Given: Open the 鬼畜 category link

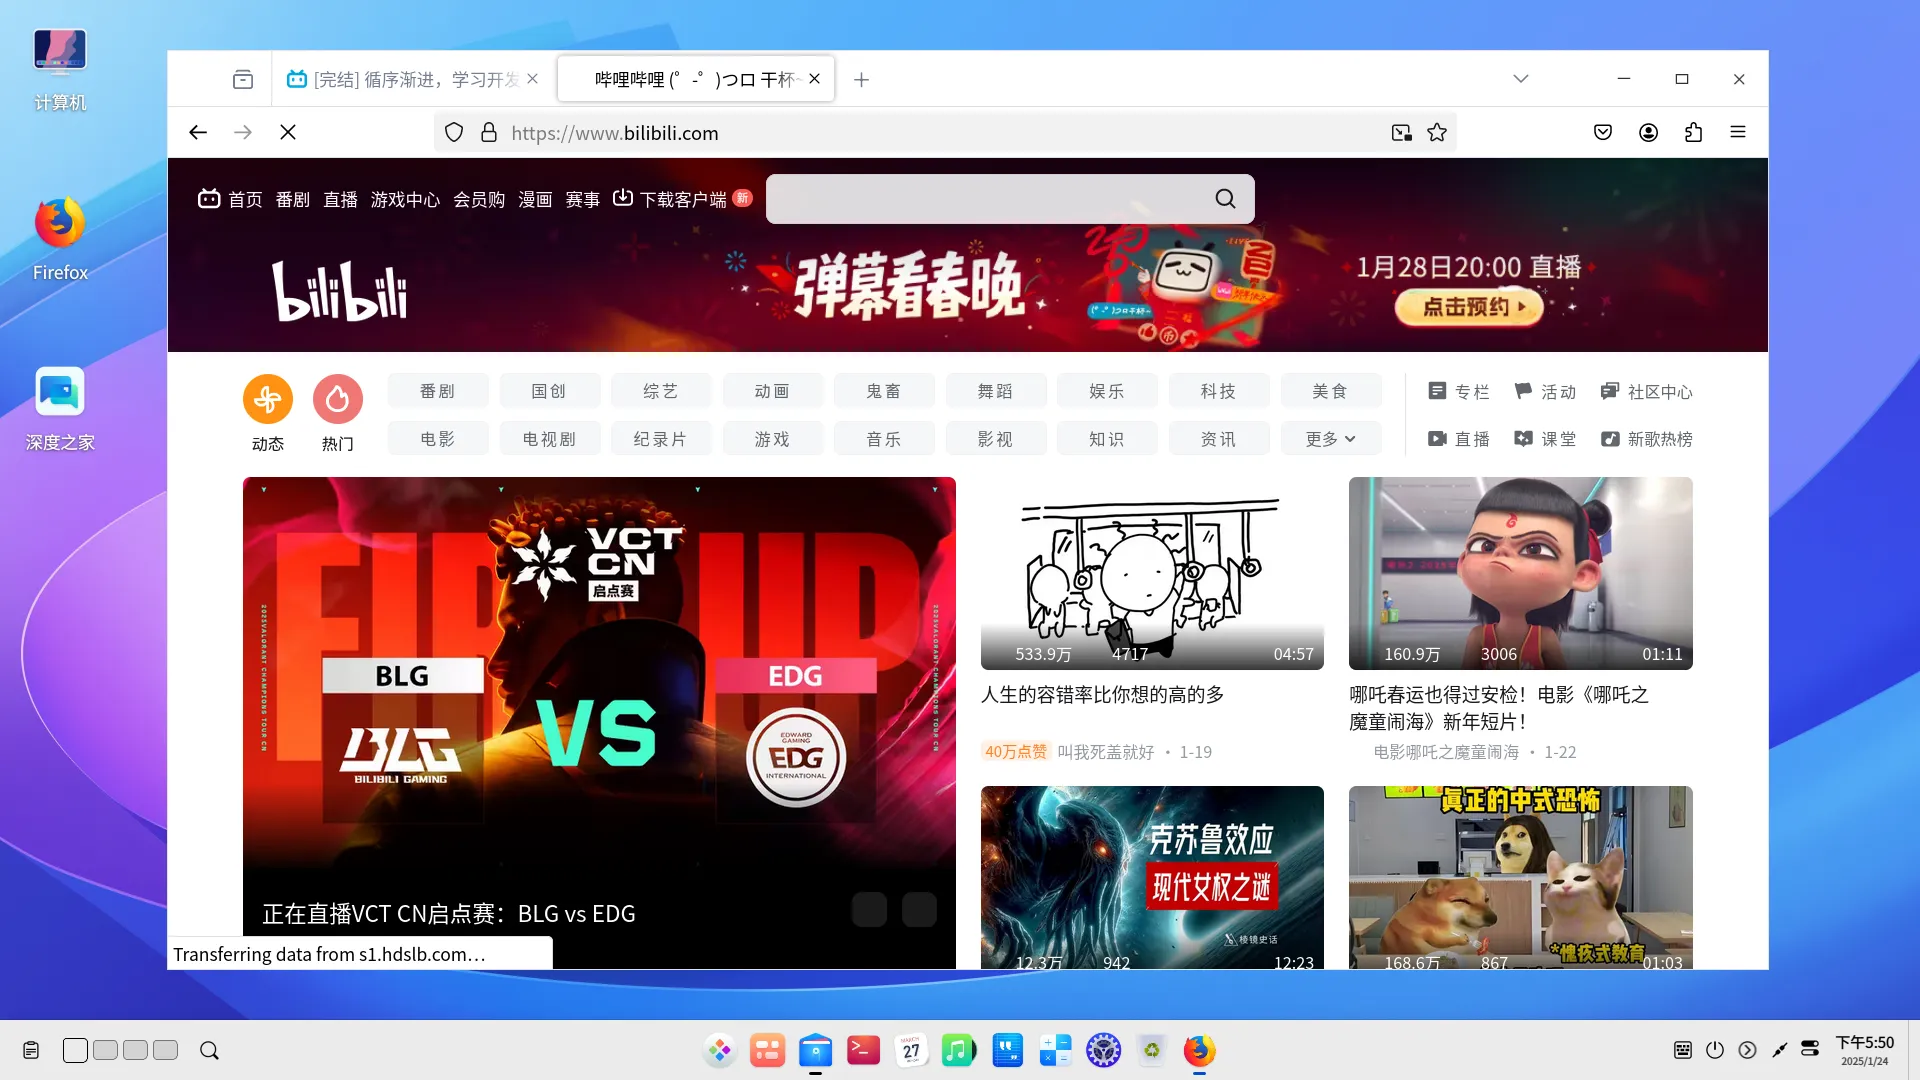Looking at the screenshot, I should [x=883, y=391].
